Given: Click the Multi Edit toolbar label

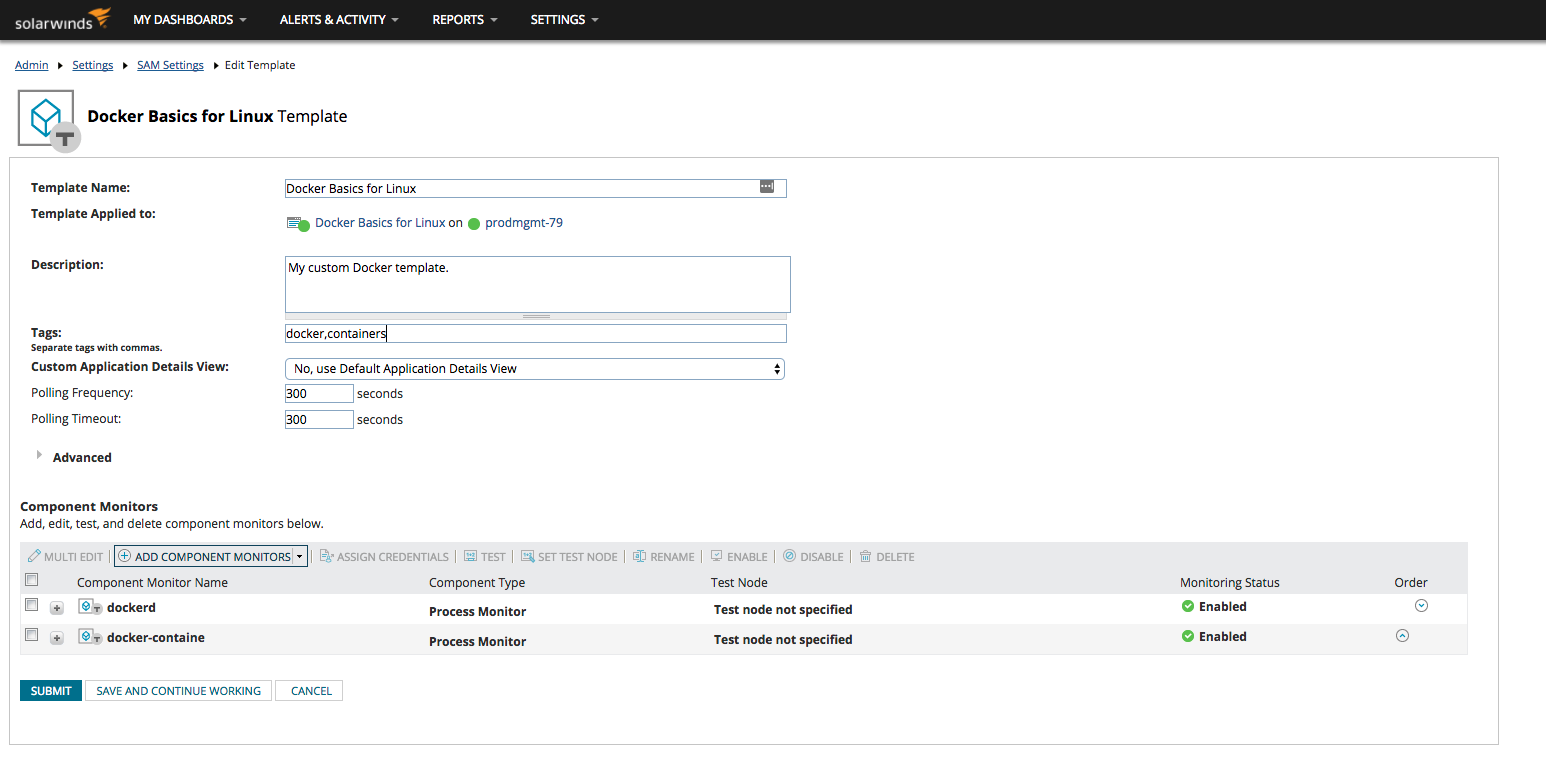Looking at the screenshot, I should click(74, 557).
